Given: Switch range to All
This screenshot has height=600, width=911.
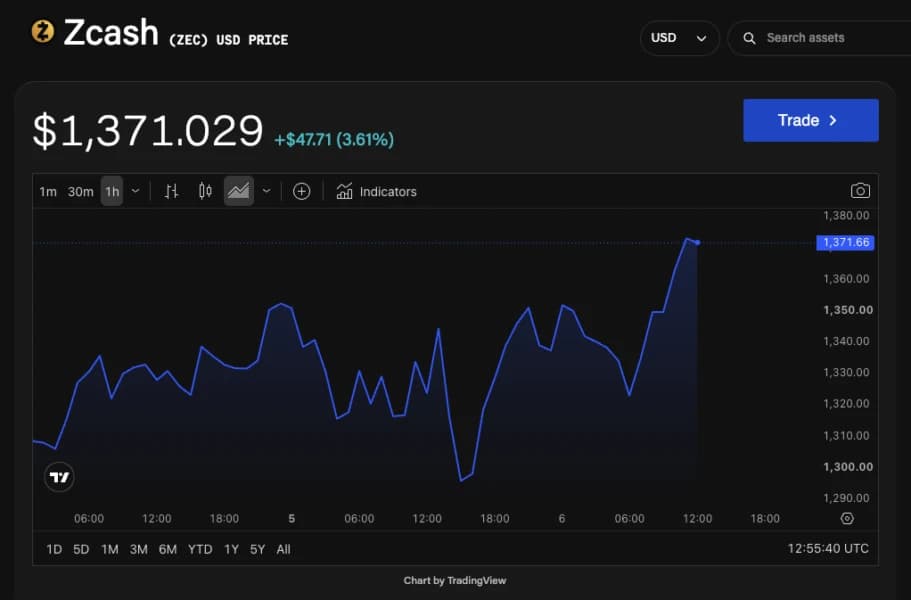Looking at the screenshot, I should point(284,549).
